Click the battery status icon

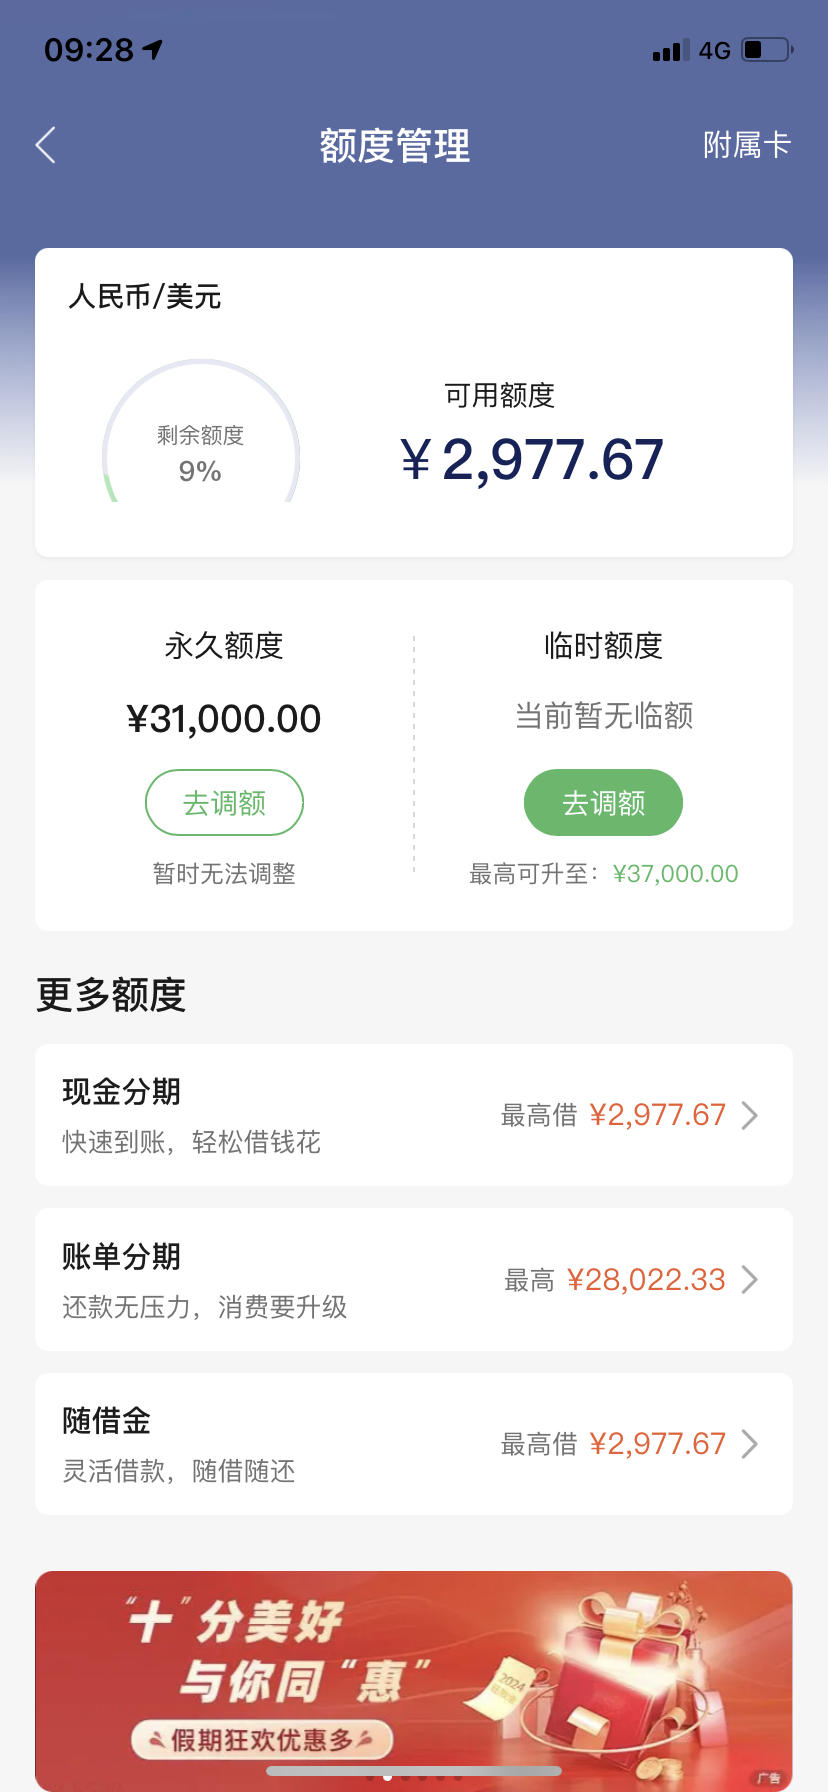[767, 49]
